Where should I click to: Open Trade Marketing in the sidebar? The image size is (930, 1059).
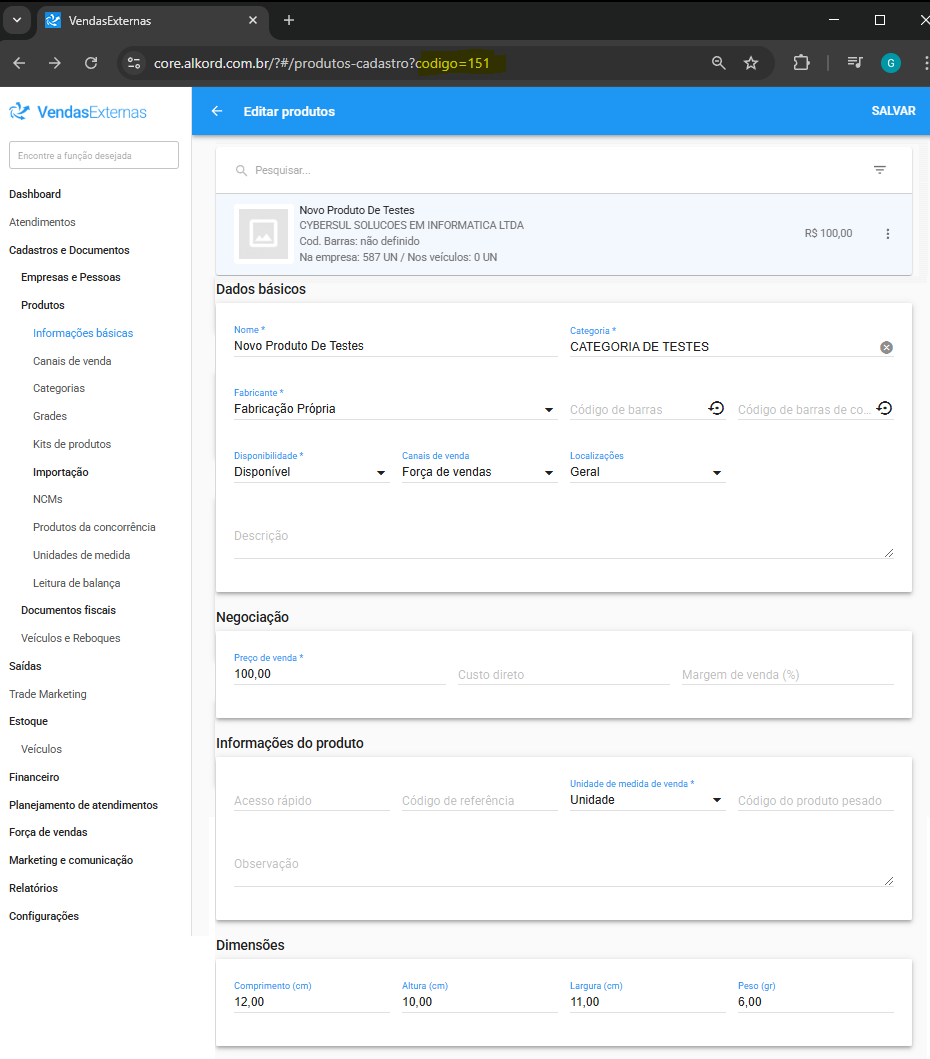(47, 694)
